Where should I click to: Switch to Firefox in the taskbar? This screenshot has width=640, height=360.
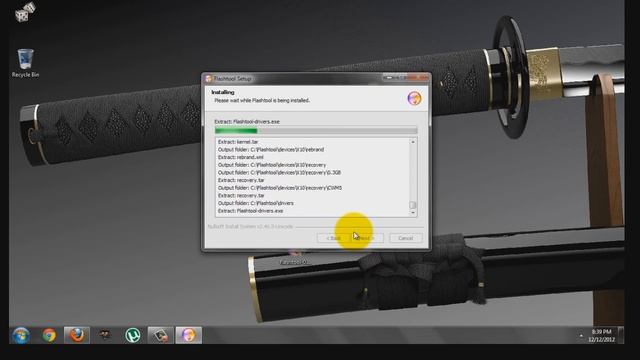coord(77,335)
